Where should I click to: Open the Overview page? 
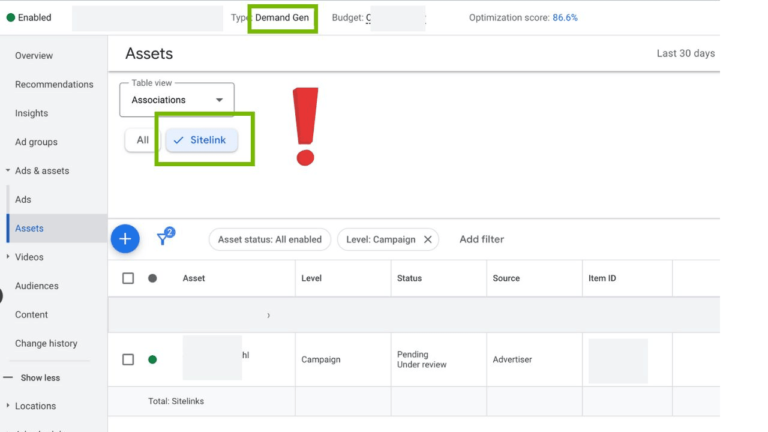tap(34, 56)
